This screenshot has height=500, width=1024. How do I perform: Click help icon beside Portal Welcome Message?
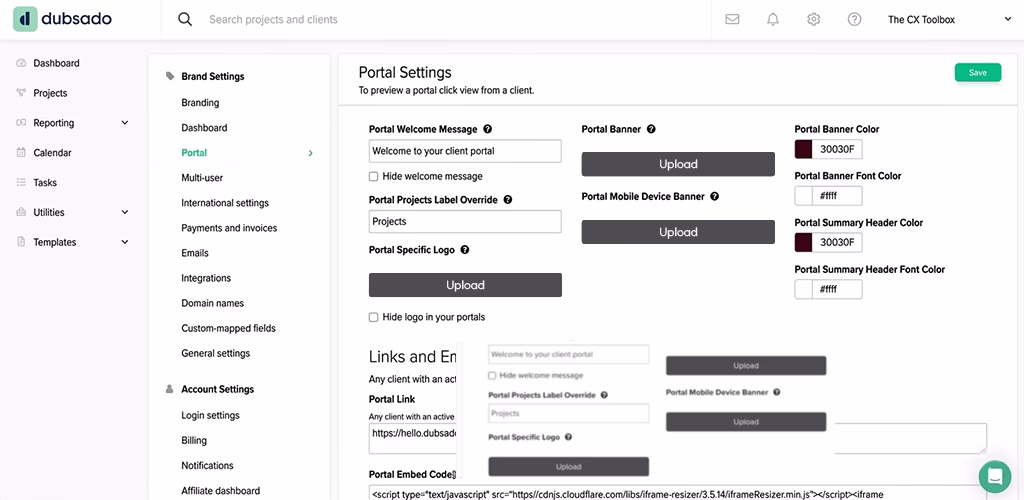(488, 129)
